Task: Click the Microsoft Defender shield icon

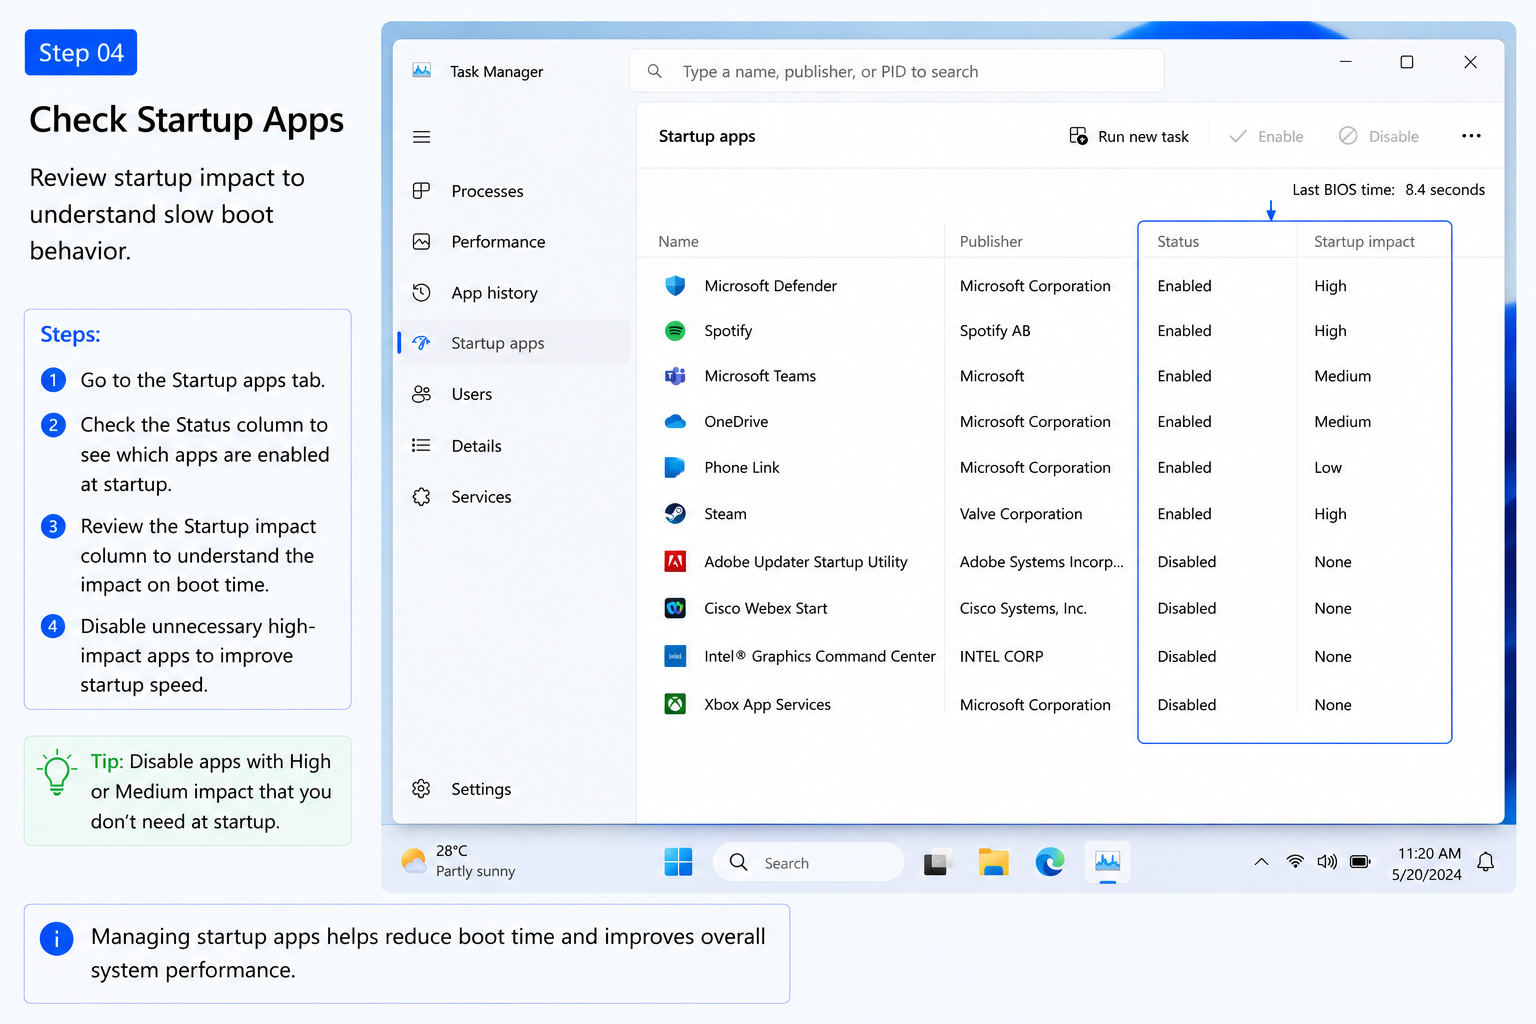Action: tap(675, 285)
